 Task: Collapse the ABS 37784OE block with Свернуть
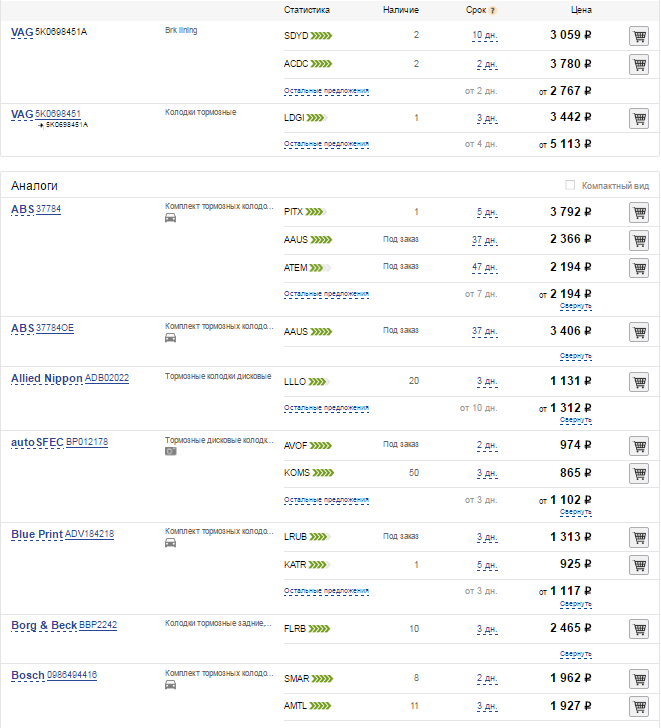[x=576, y=356]
